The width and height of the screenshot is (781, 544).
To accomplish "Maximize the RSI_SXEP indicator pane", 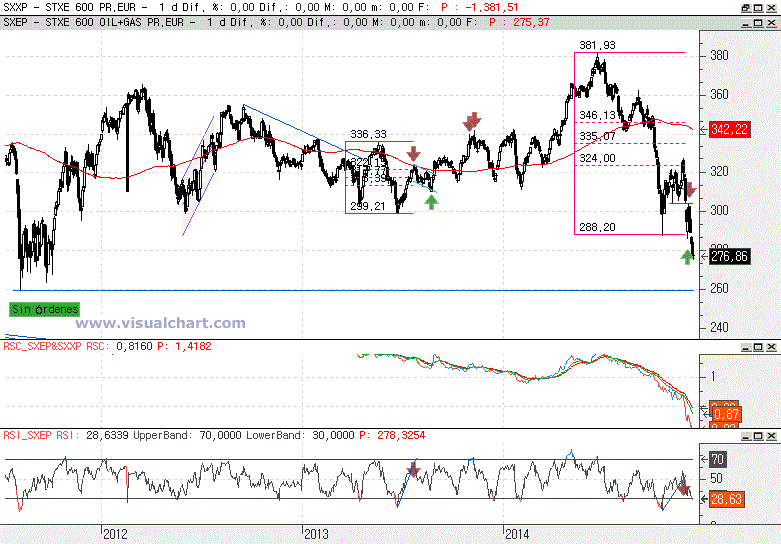I will tap(758, 436).
